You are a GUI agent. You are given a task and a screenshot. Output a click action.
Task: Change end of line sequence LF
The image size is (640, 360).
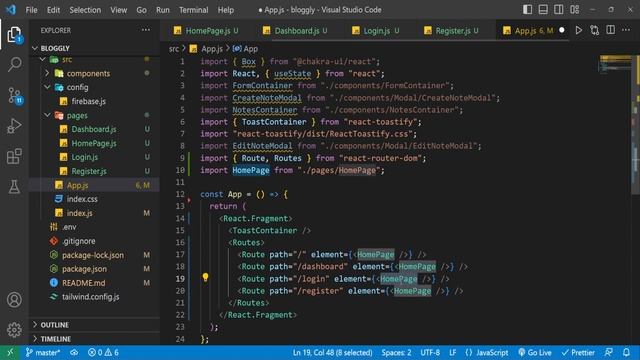click(453, 352)
